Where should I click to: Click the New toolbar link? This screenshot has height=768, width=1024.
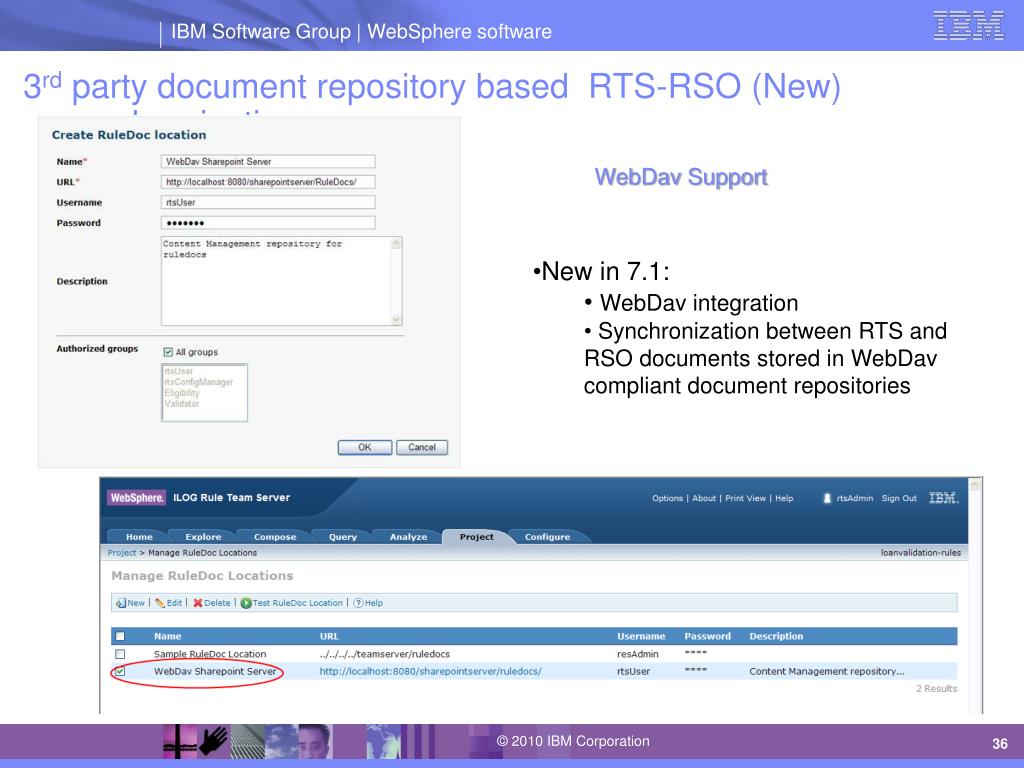(136, 603)
